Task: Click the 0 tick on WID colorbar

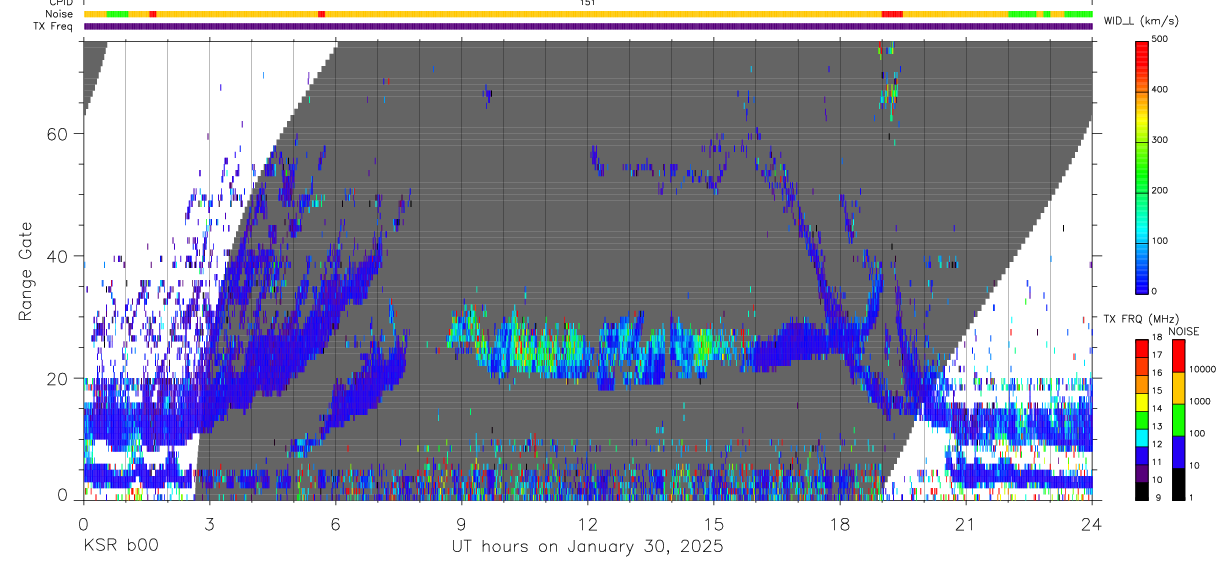Action: click(1155, 291)
